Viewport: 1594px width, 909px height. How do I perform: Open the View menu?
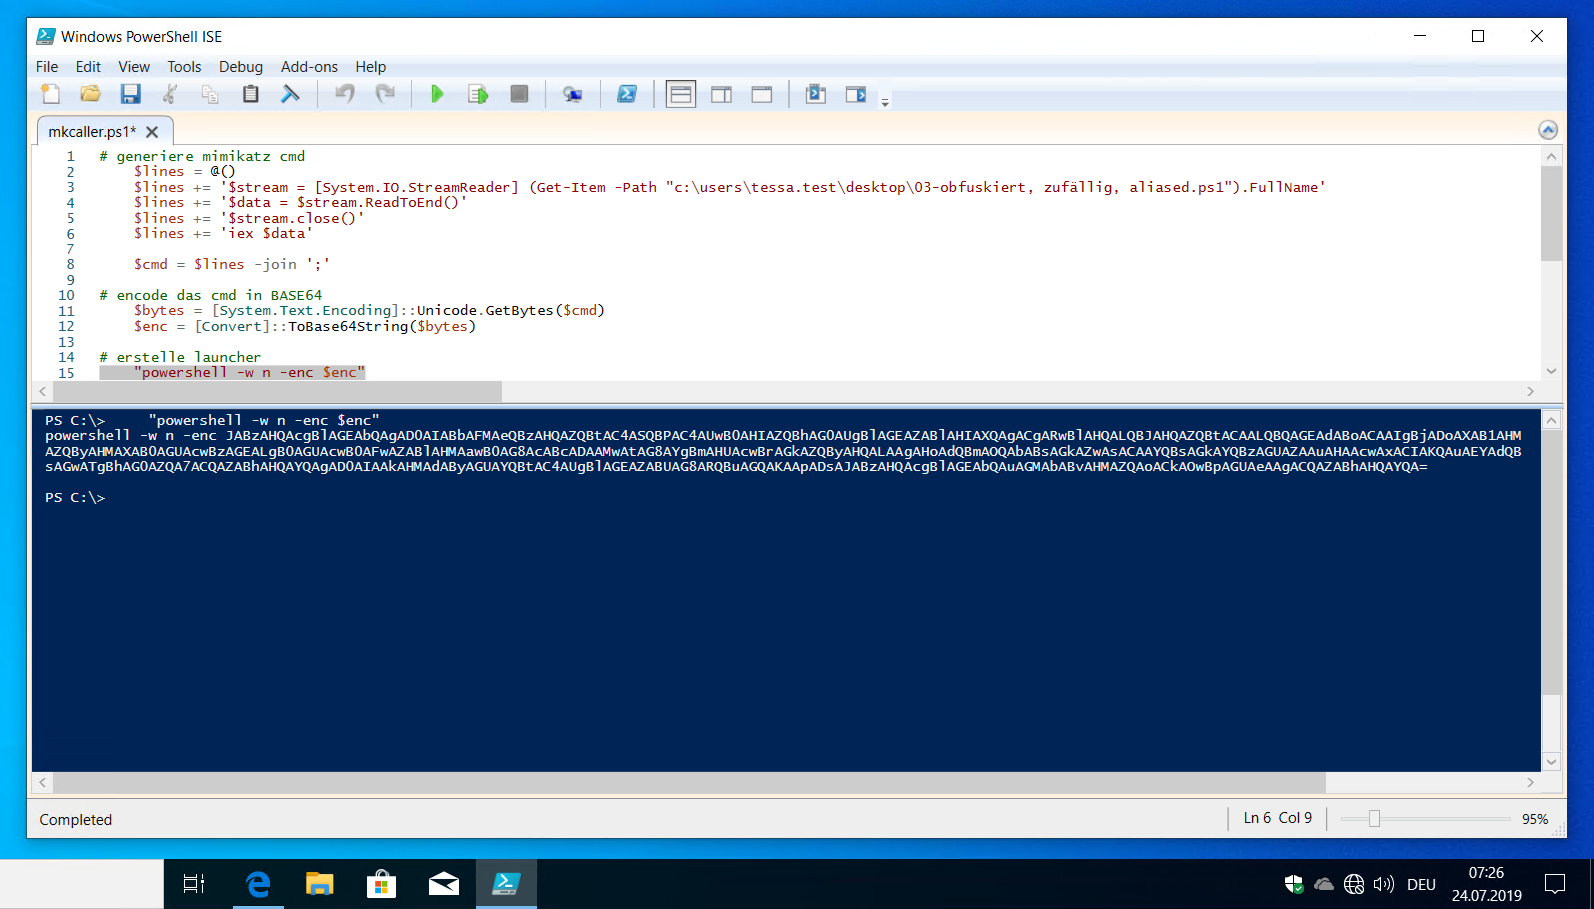(134, 67)
